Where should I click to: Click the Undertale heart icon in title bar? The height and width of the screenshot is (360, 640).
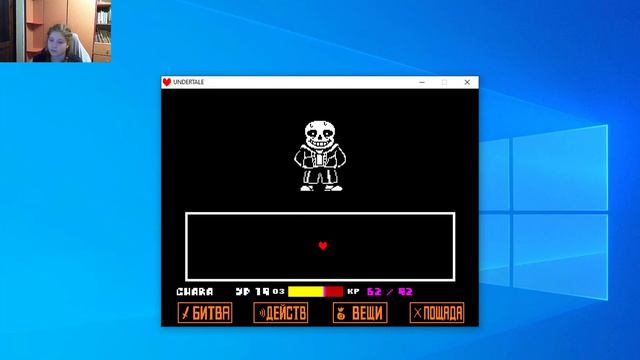[167, 82]
